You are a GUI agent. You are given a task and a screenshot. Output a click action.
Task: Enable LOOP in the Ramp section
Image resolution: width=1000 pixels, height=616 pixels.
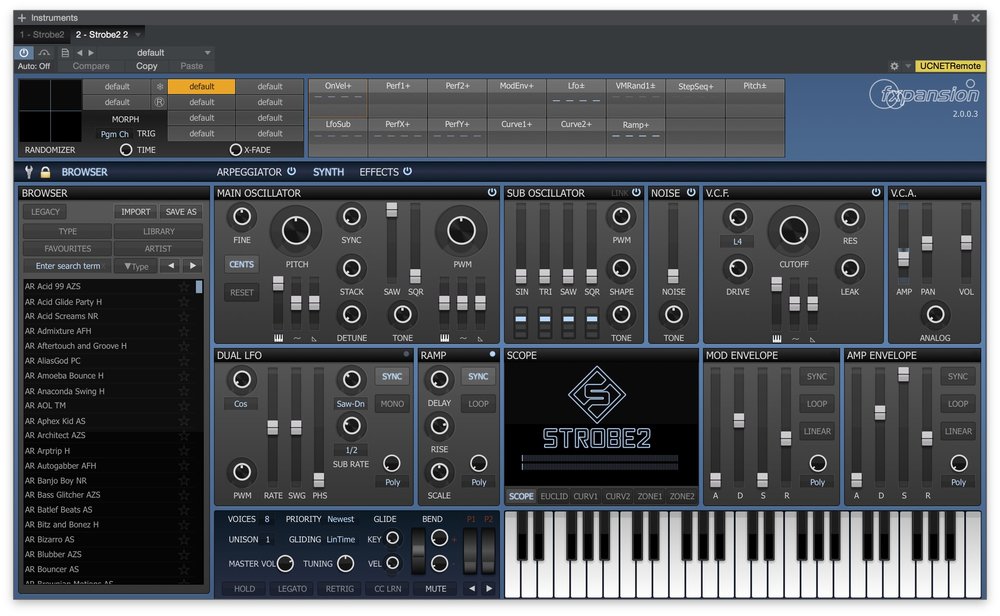(478, 404)
